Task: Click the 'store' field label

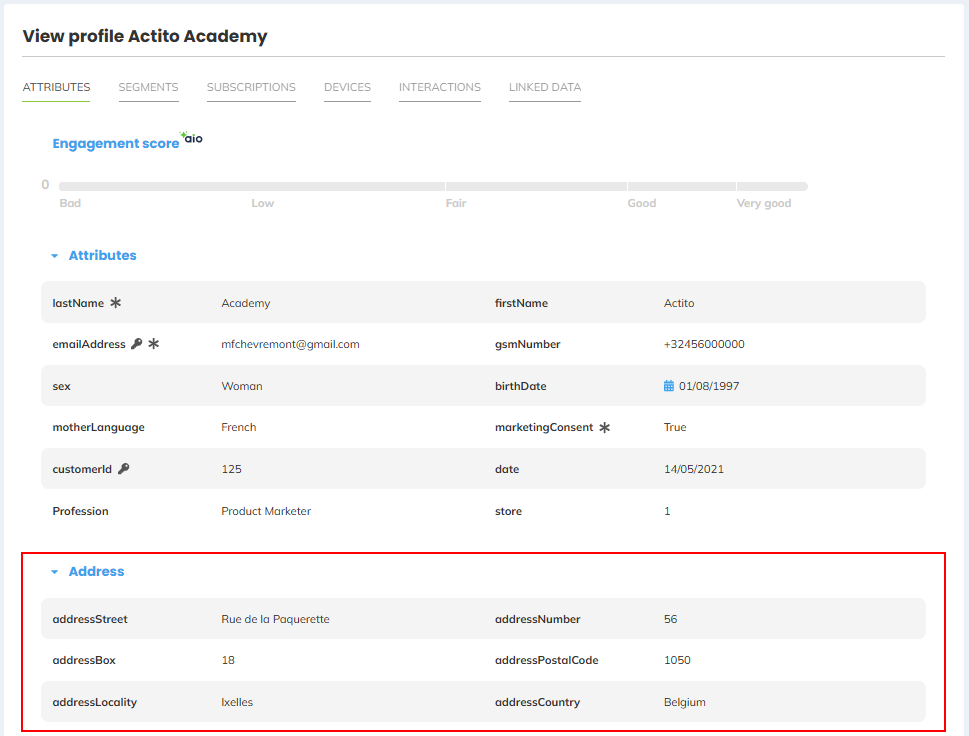Action: [x=508, y=511]
